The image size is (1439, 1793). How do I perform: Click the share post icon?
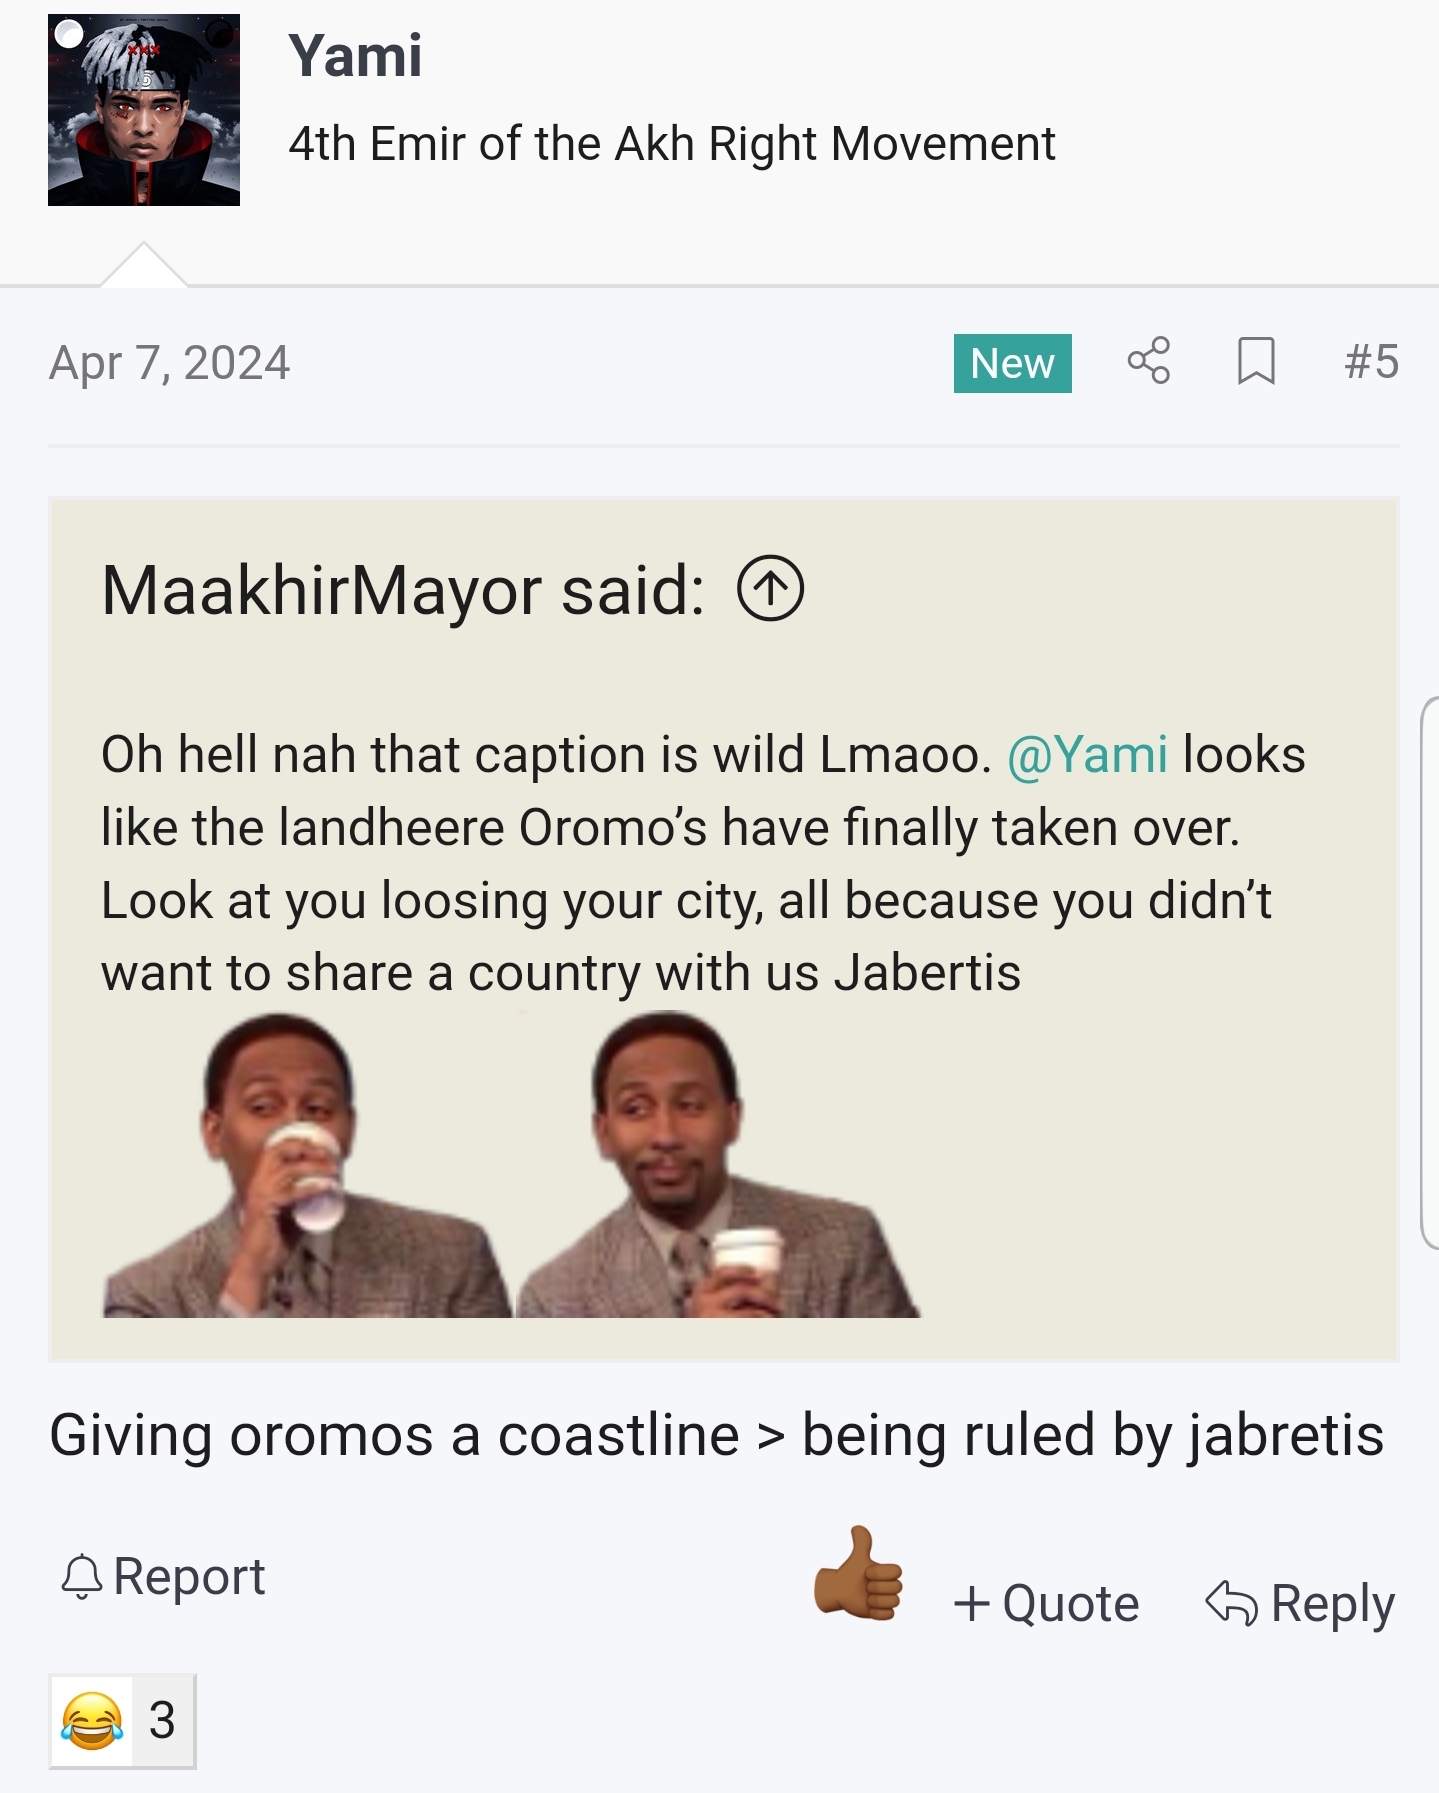[x=1148, y=361]
